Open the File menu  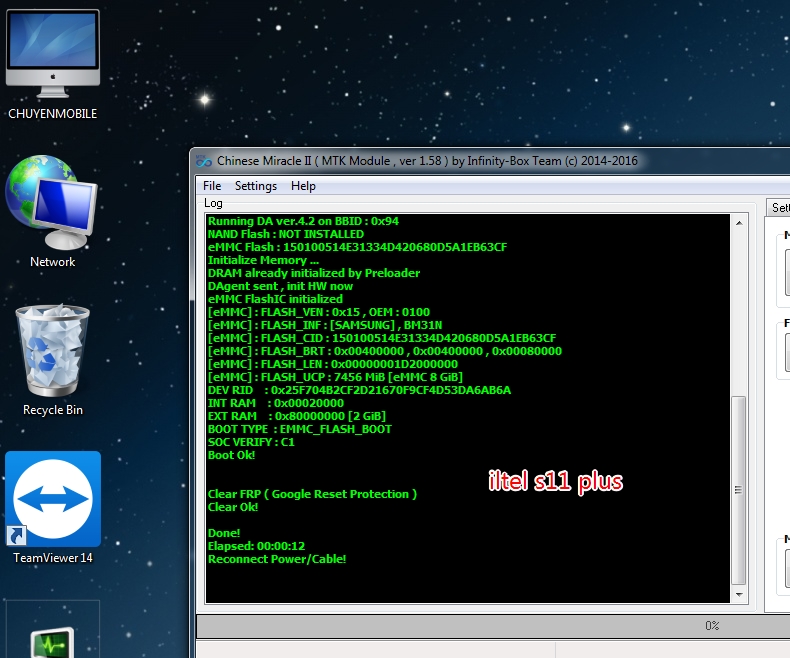coord(212,186)
